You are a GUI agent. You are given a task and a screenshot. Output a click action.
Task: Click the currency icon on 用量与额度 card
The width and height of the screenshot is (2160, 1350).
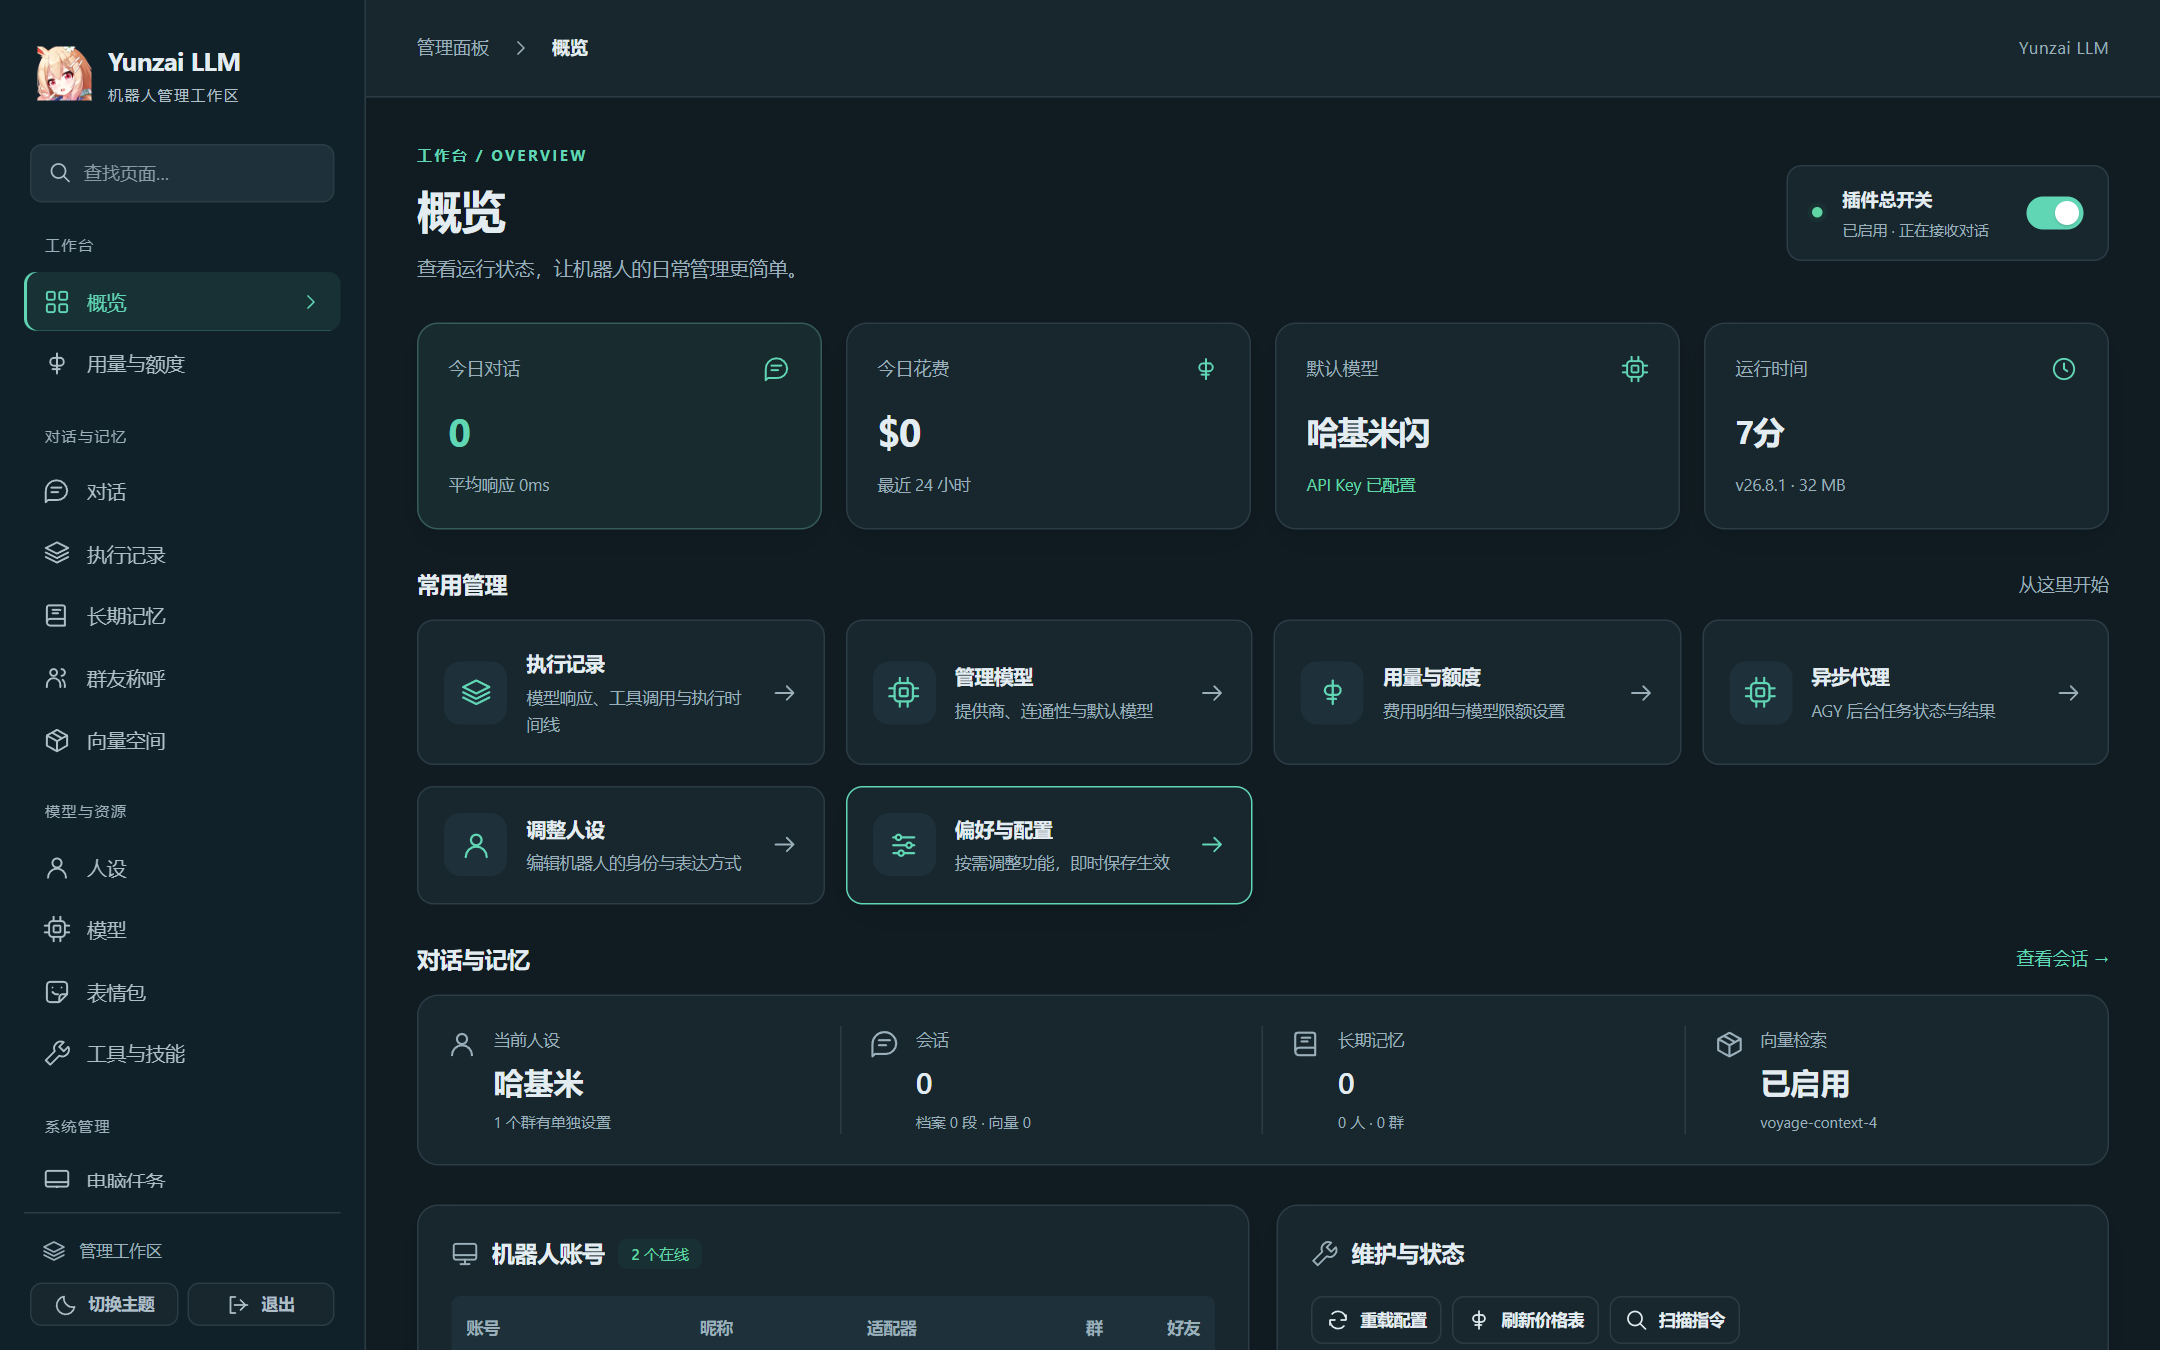(1332, 692)
